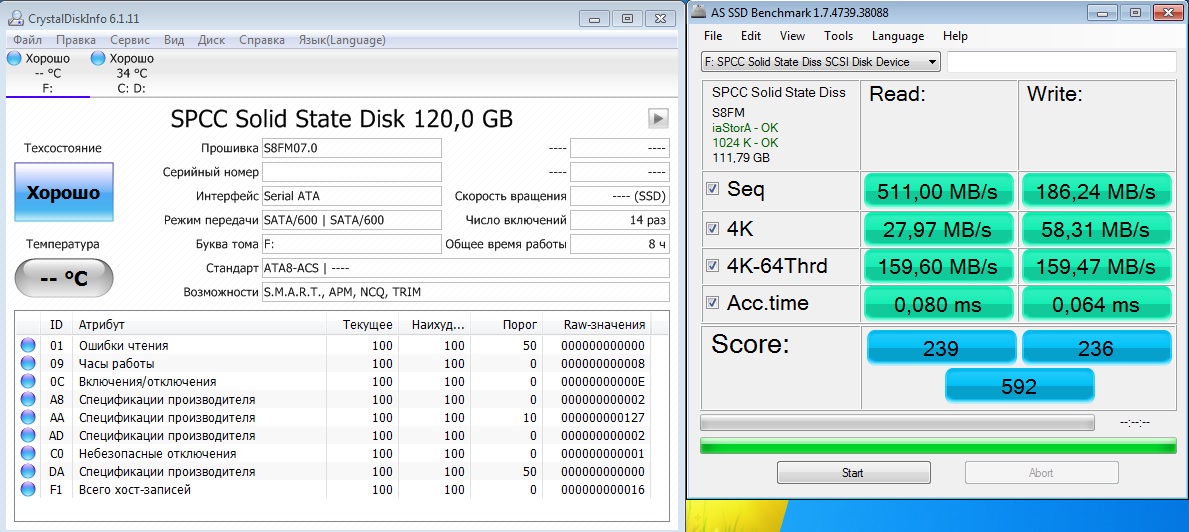Click the Порог column header
1189x532 pixels.
coord(507,325)
